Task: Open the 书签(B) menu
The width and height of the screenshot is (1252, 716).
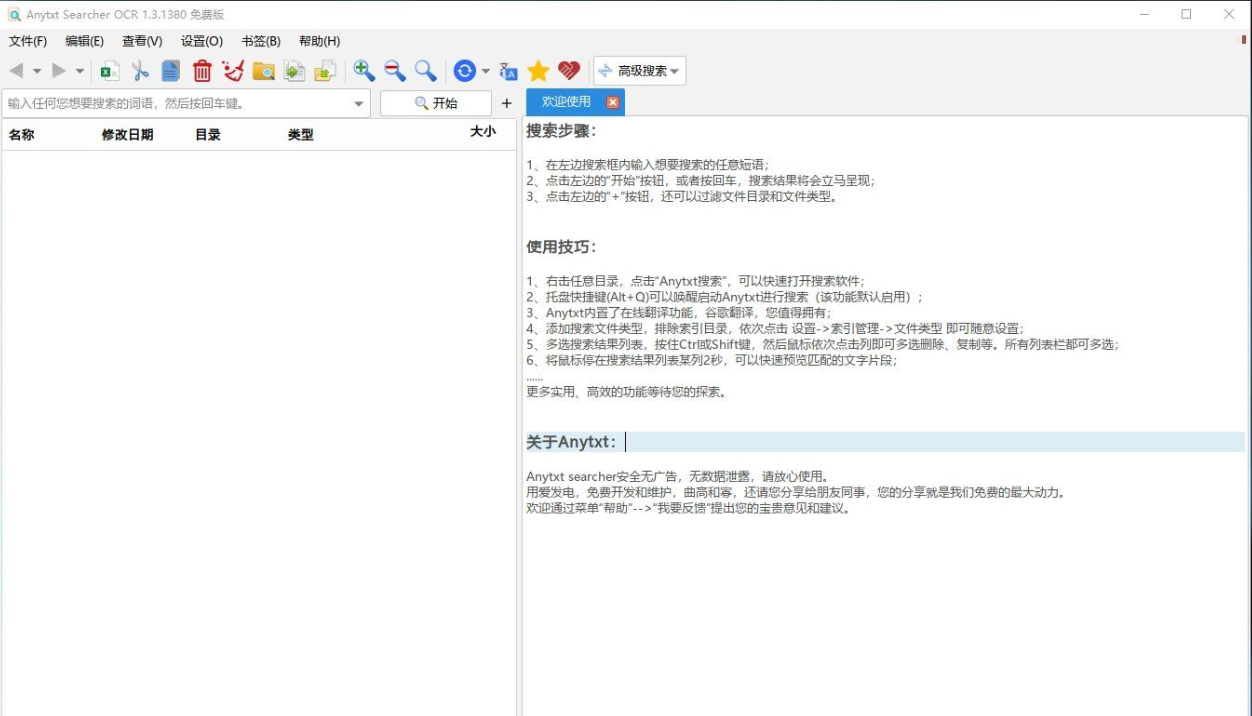Action: pyautogui.click(x=261, y=41)
